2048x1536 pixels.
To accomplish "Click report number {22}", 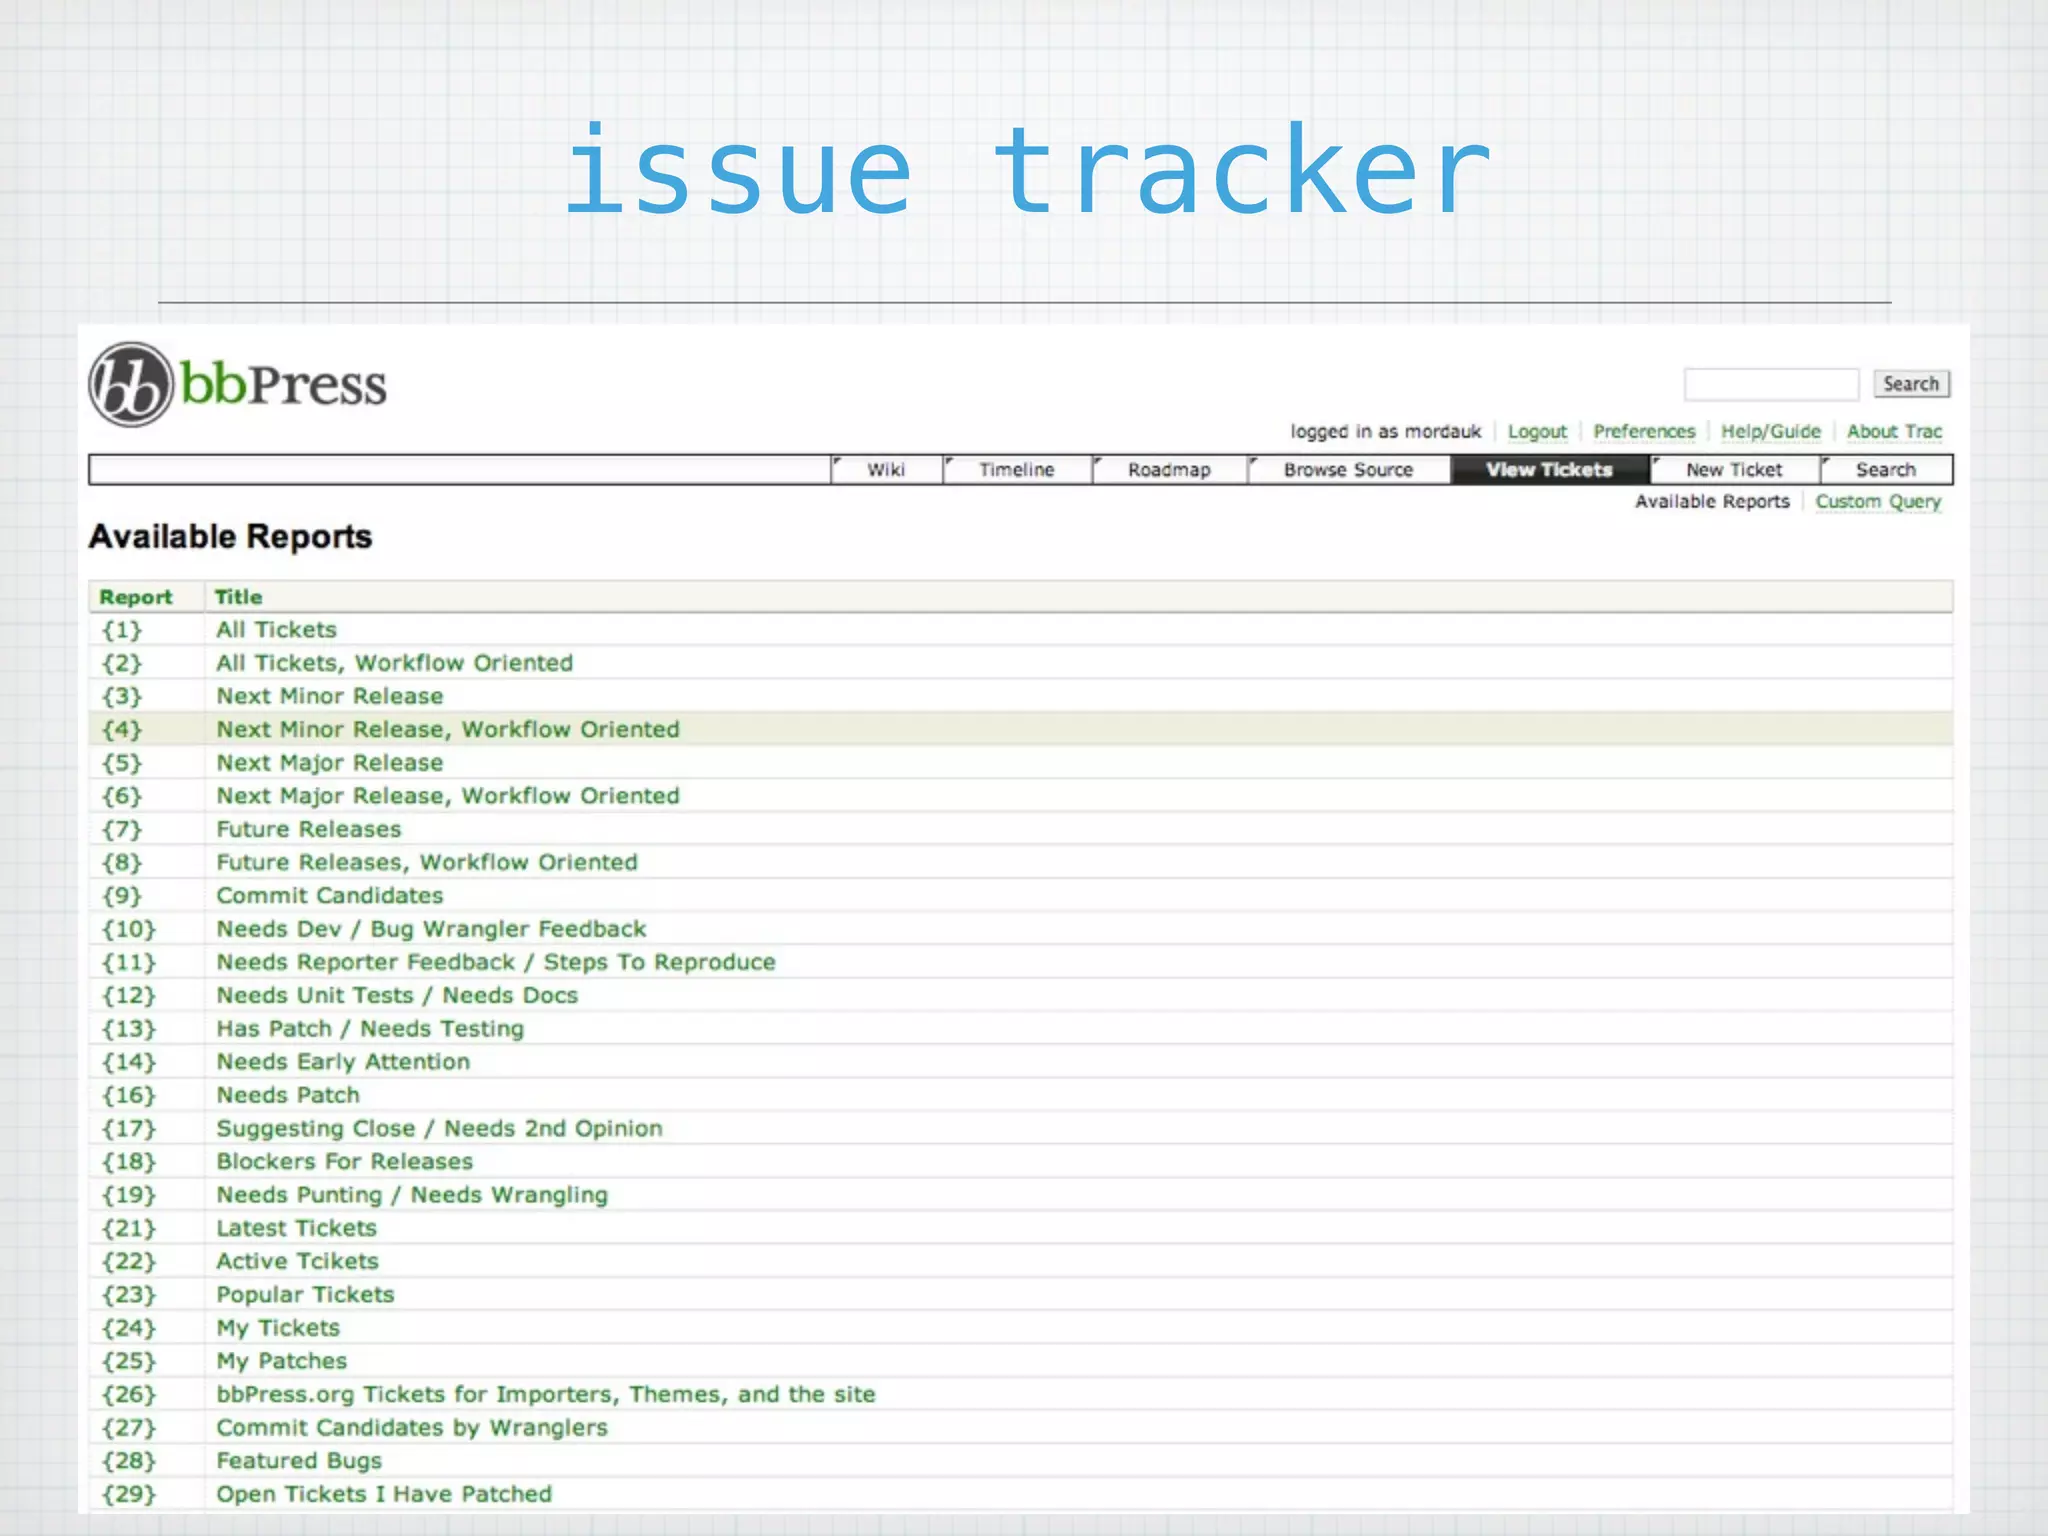I will pyautogui.click(x=129, y=1261).
